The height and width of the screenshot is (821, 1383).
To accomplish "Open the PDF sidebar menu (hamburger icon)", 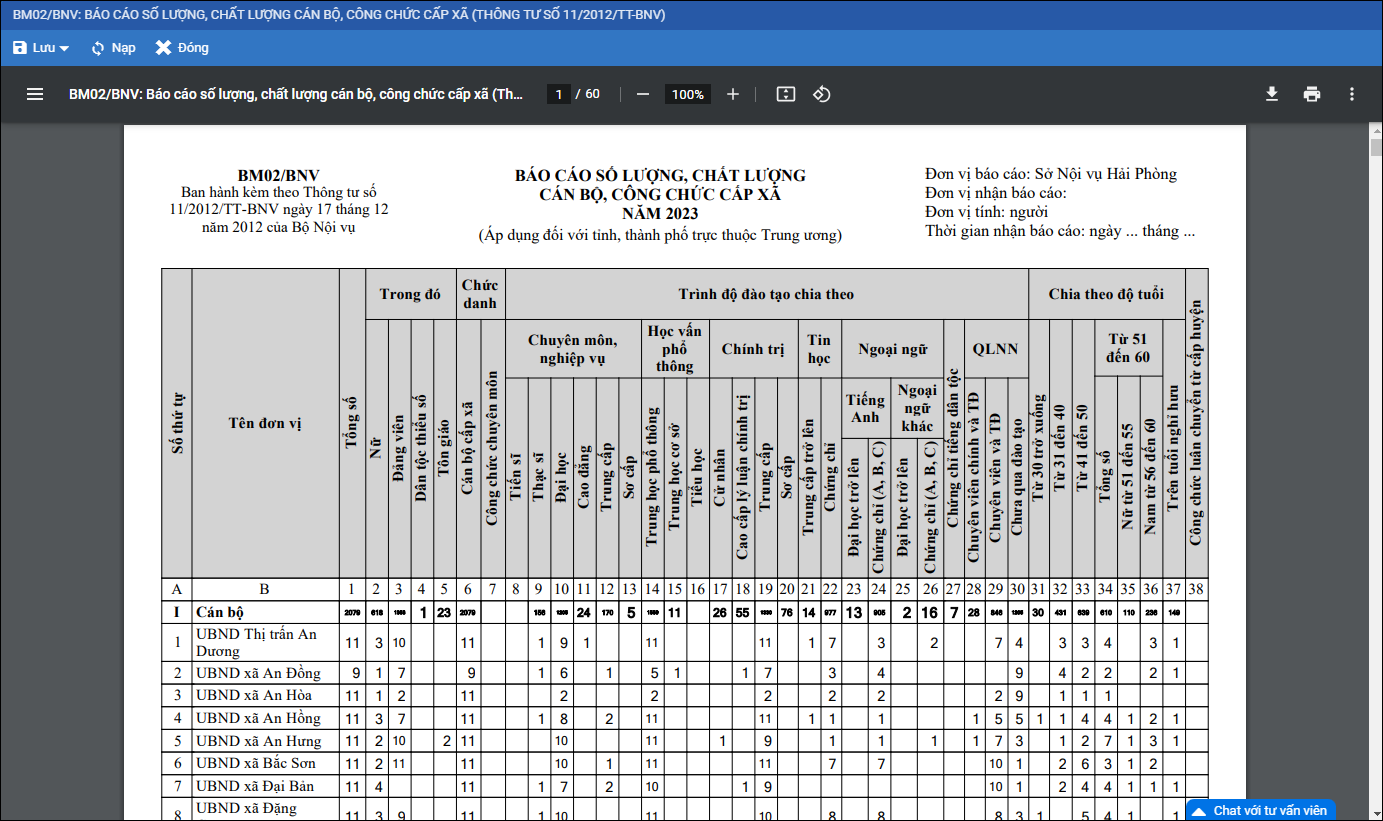I will pyautogui.click(x=35, y=94).
